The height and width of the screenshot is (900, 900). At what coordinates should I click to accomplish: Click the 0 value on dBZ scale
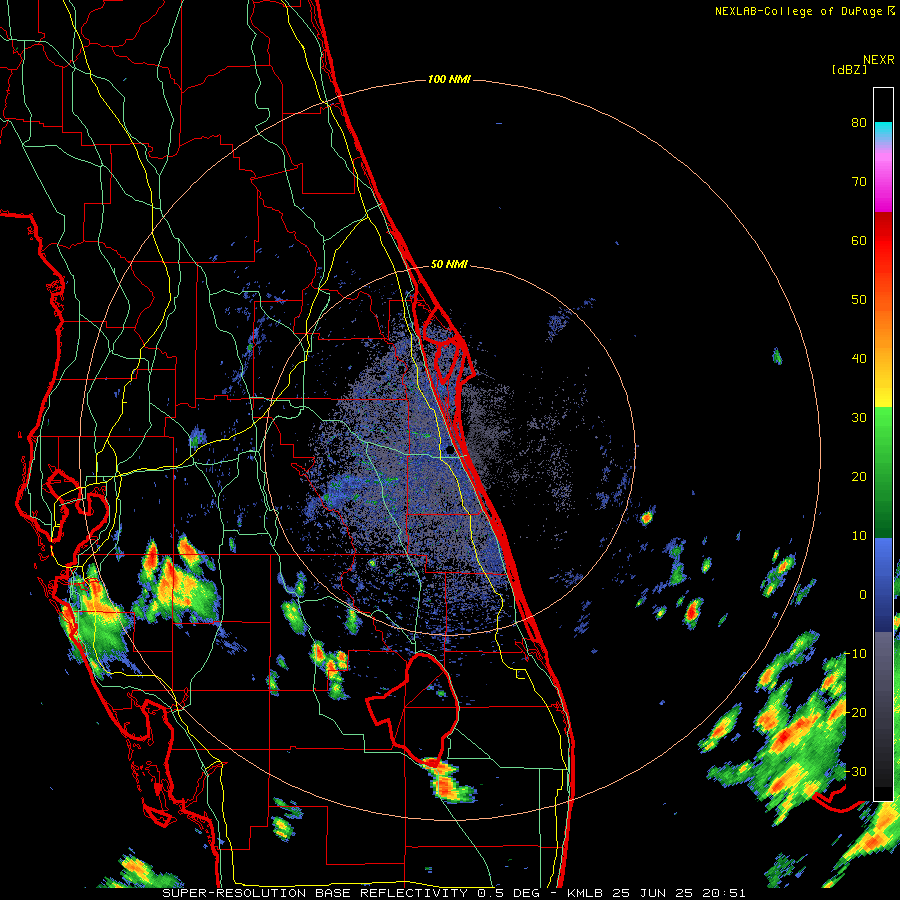863,595
